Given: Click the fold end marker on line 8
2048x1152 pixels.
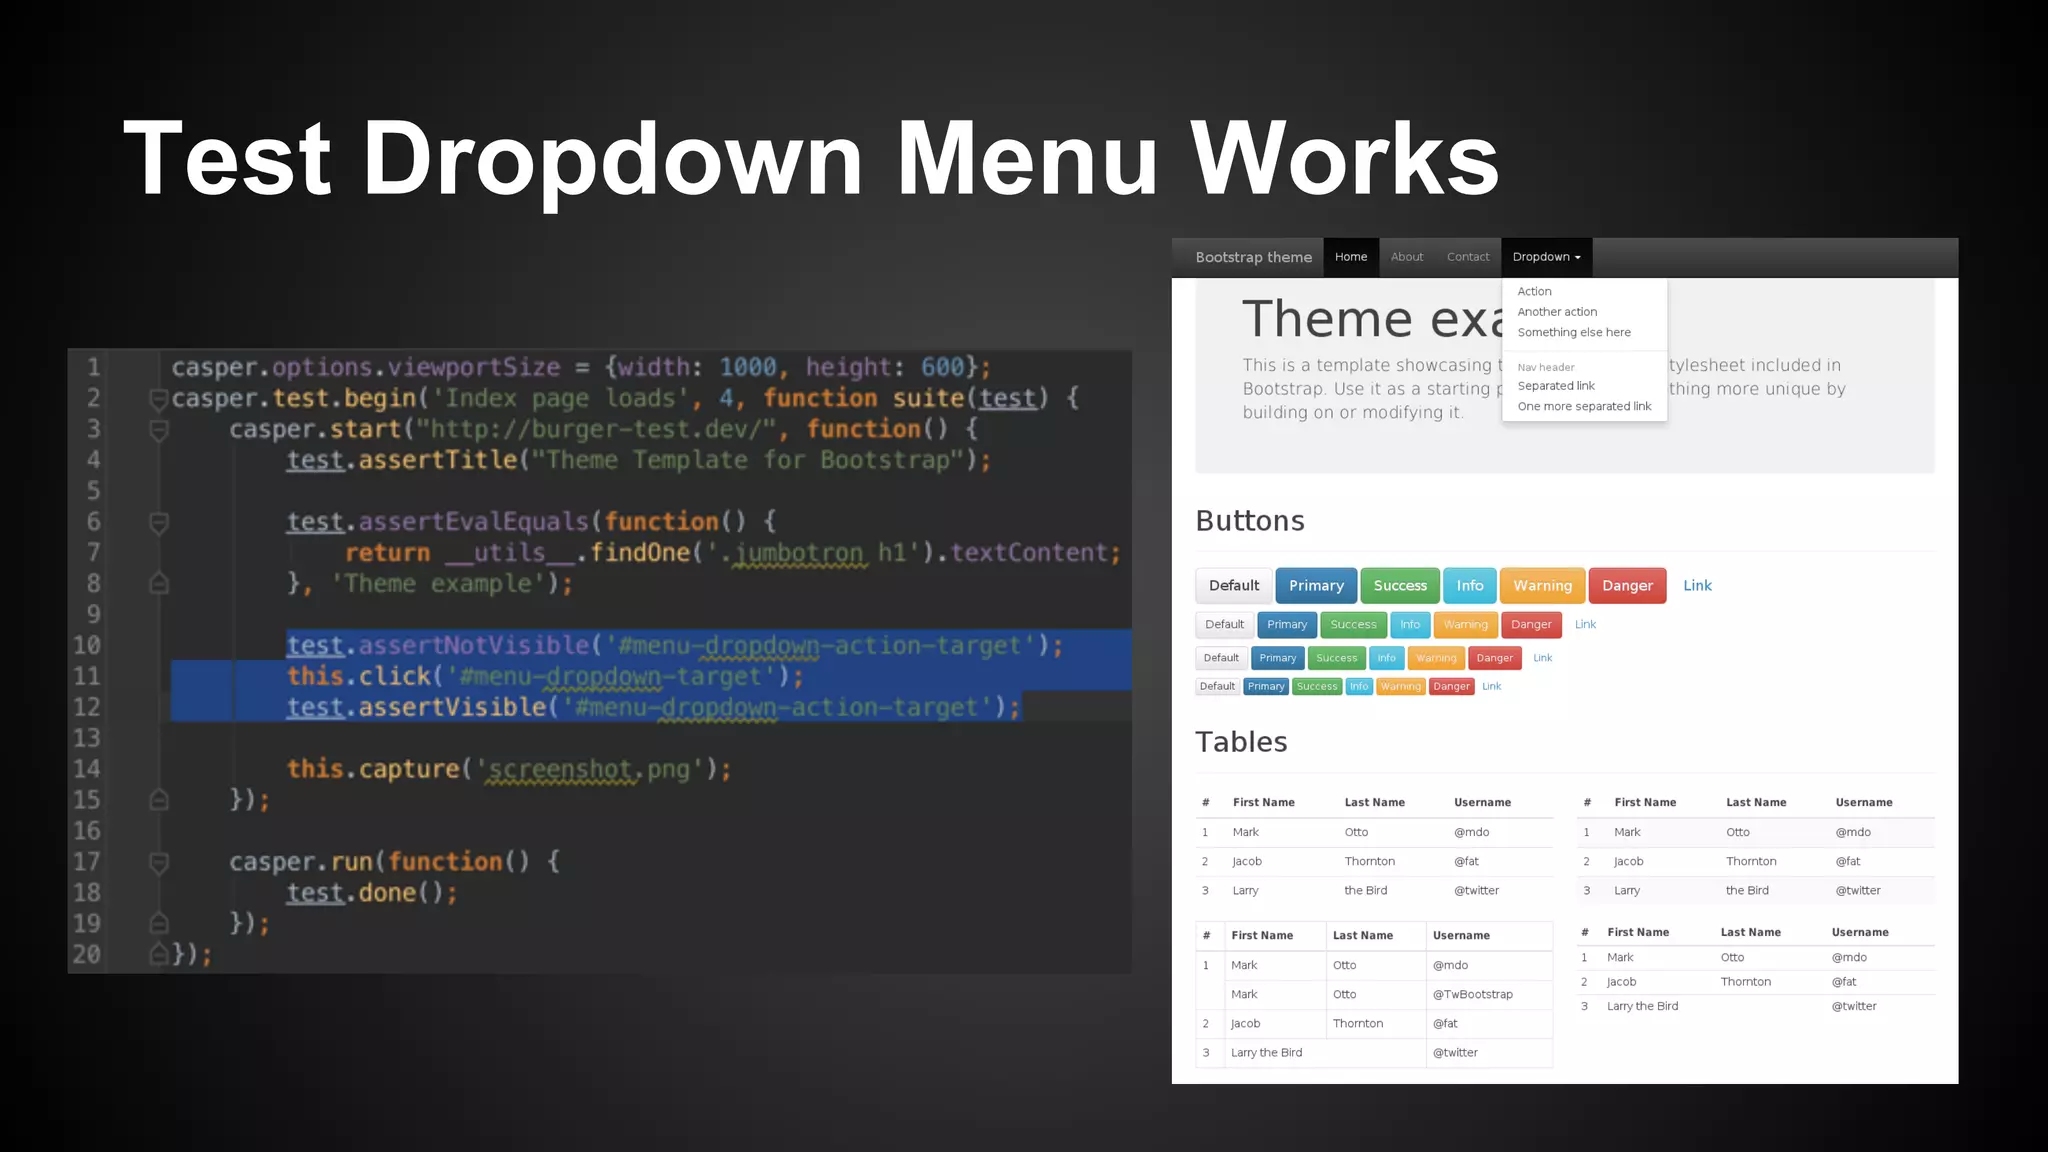Looking at the screenshot, I should click(x=158, y=583).
